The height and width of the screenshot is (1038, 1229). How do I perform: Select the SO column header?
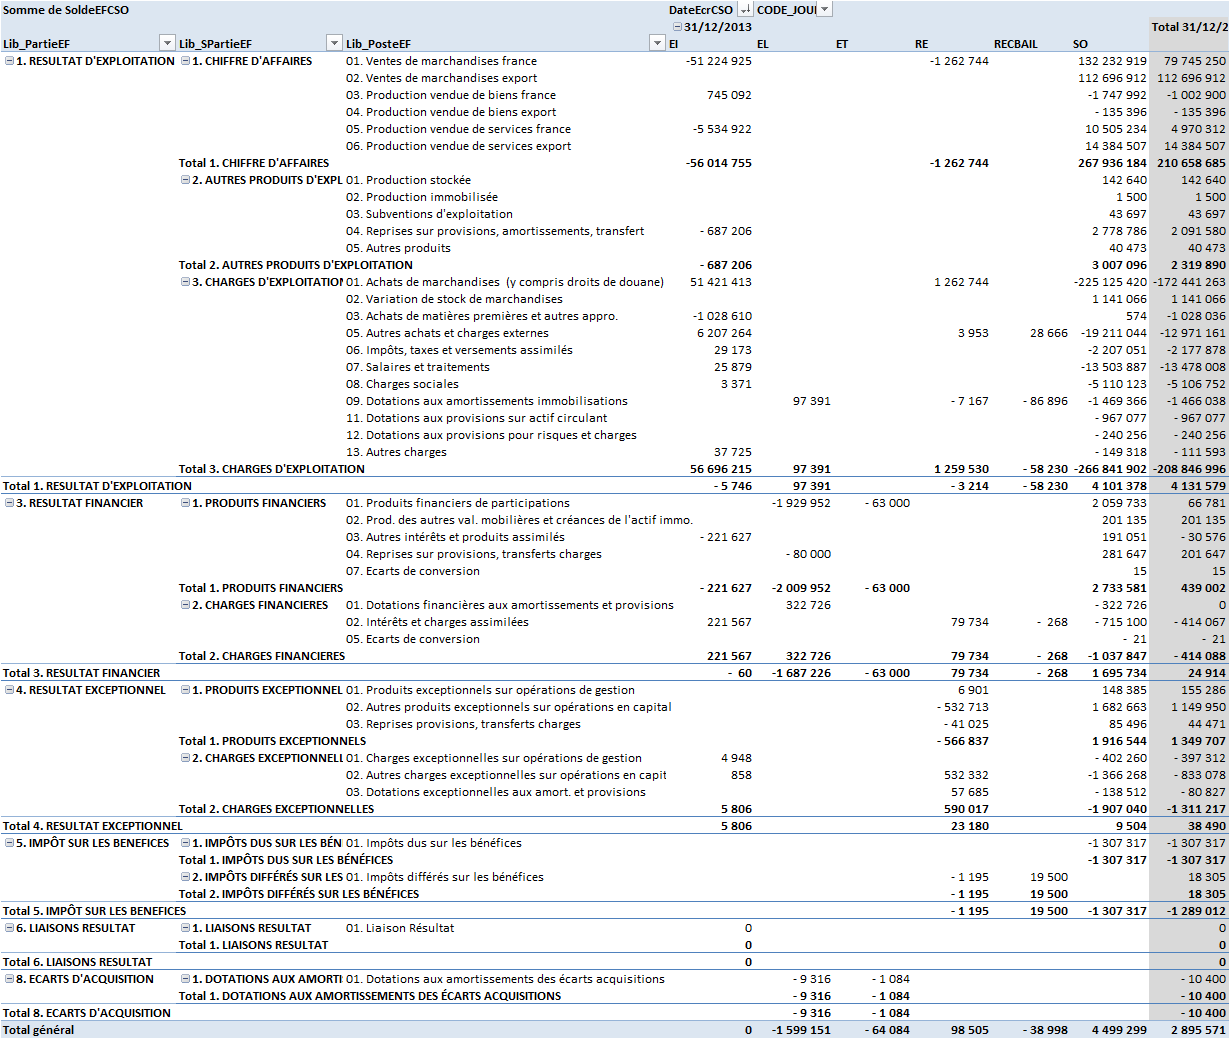pos(1080,44)
